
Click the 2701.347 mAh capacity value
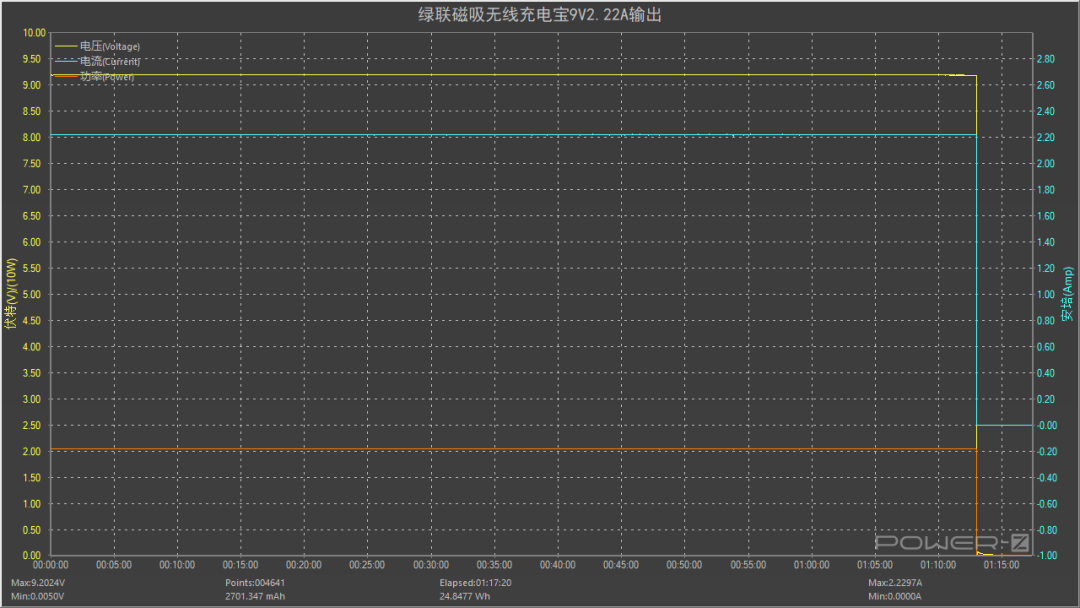255,596
